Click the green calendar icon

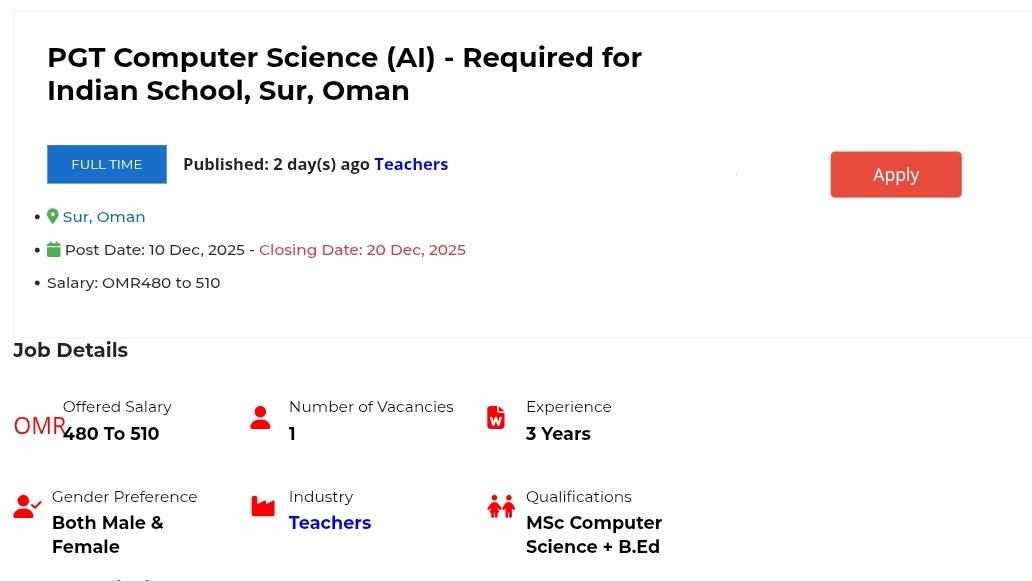coord(54,250)
